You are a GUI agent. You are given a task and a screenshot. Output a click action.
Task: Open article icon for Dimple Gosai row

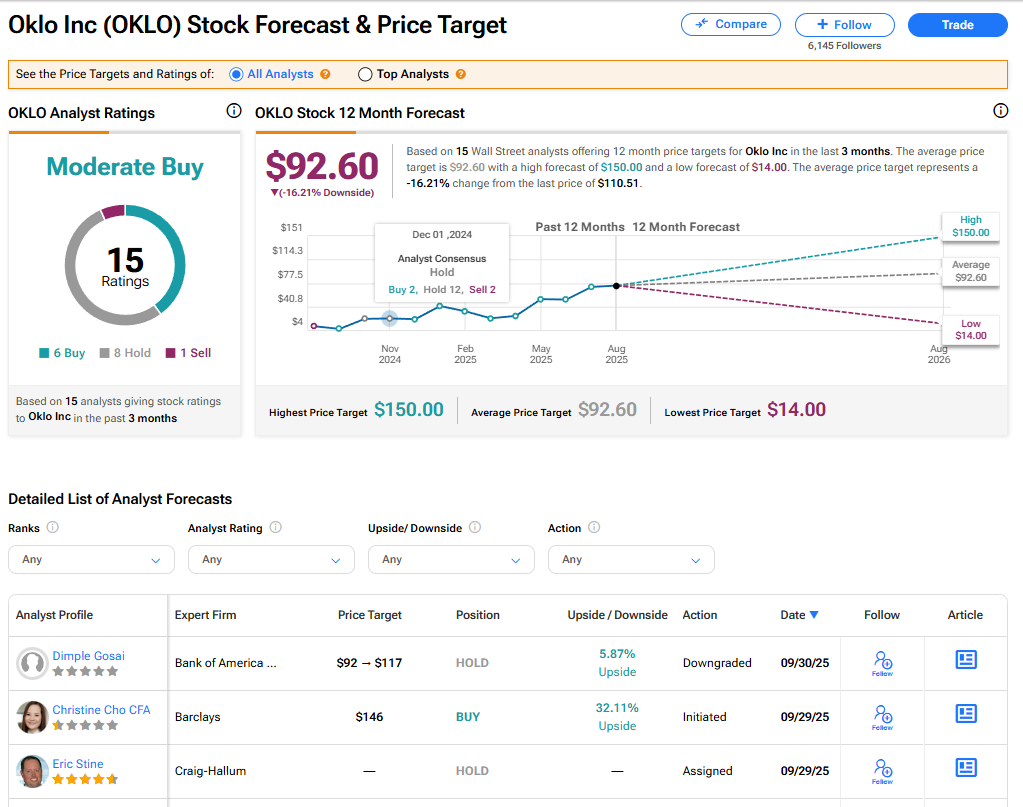[x=965, y=660]
